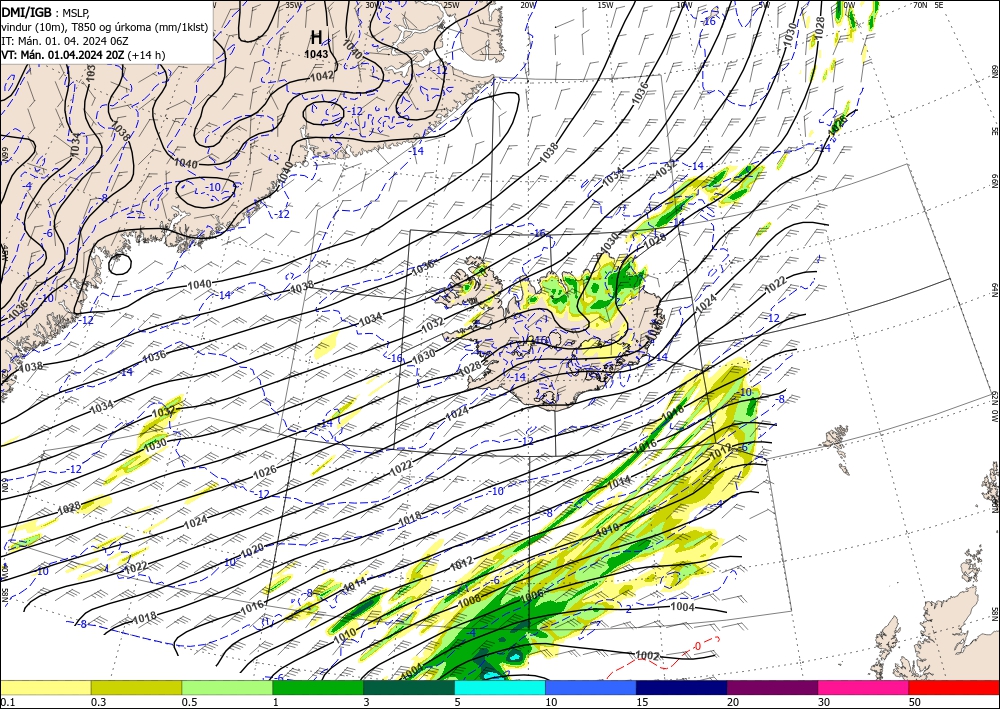The image size is (1000, 709).
Task: Click the '1002' isobar label
Action: [x=647, y=655]
